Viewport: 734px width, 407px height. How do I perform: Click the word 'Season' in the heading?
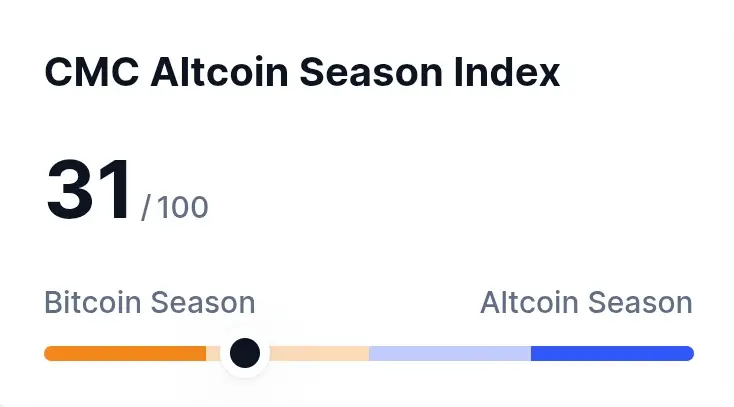[x=366, y=75]
